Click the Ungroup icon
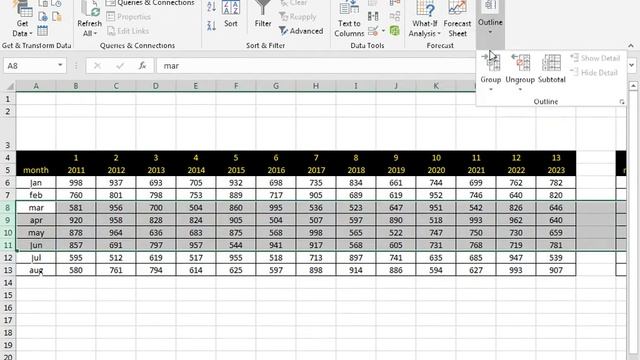Image resolution: width=640 pixels, height=360 pixels. [520, 63]
